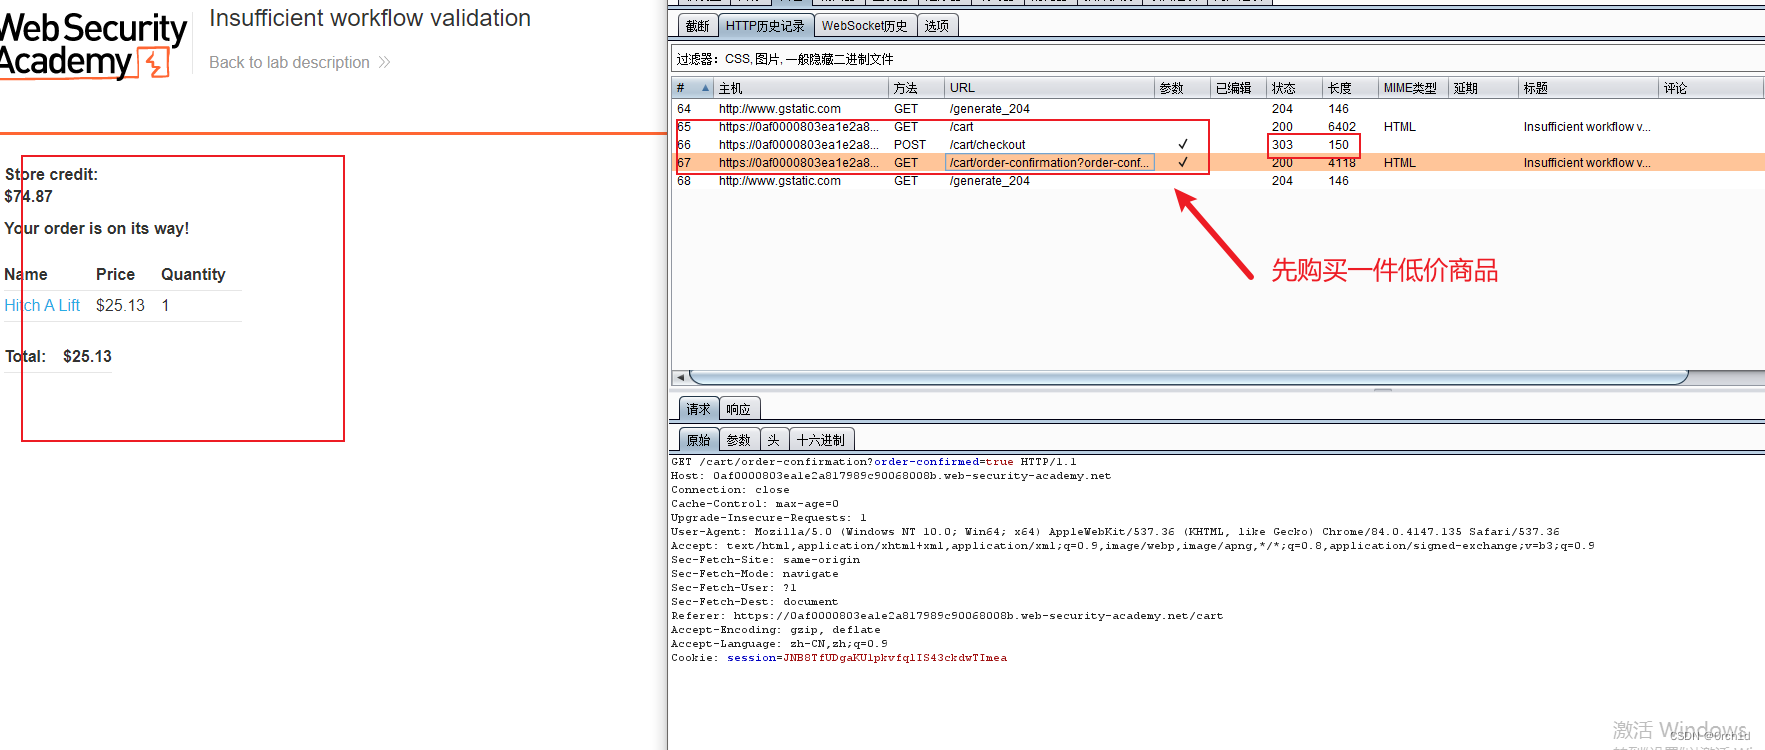The image size is (1765, 750).
Task: Click the HTML MIME cell in row 67
Action: pos(1399,163)
